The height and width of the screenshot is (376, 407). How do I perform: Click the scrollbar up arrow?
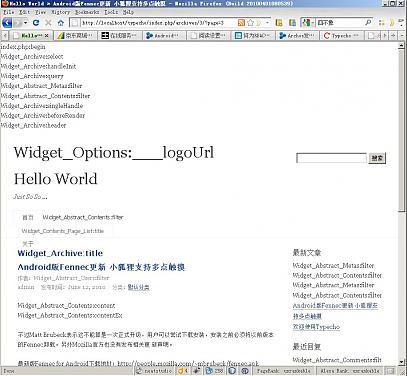[402, 46]
